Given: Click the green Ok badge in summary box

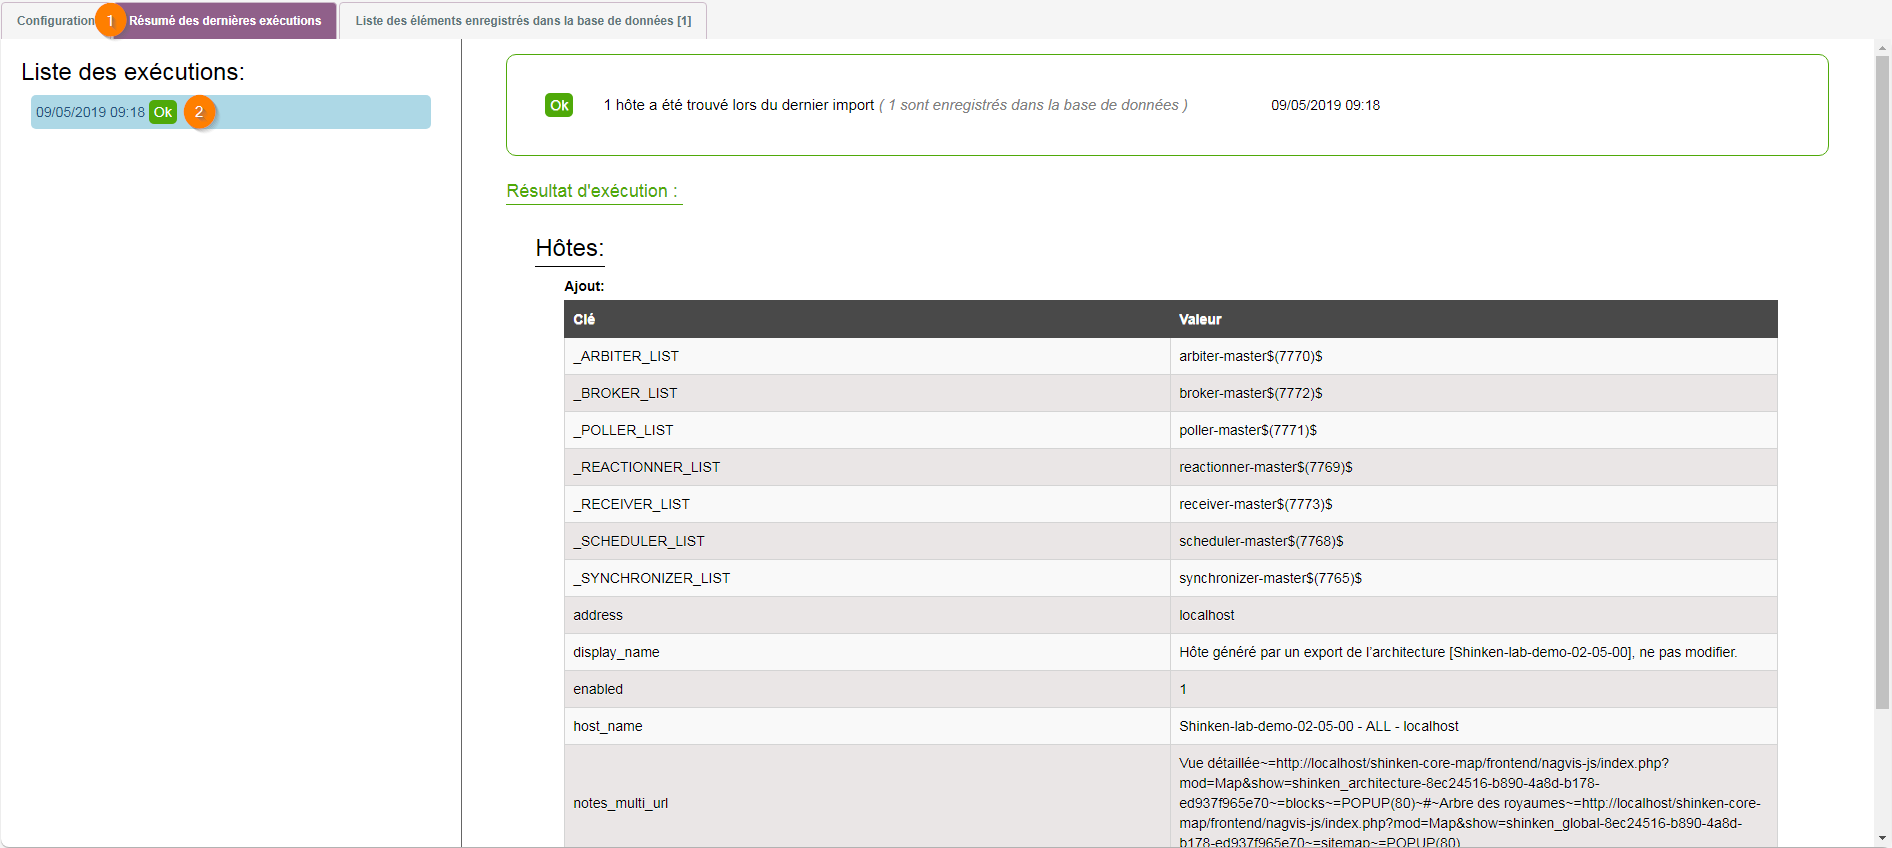Looking at the screenshot, I should pyautogui.click(x=559, y=105).
